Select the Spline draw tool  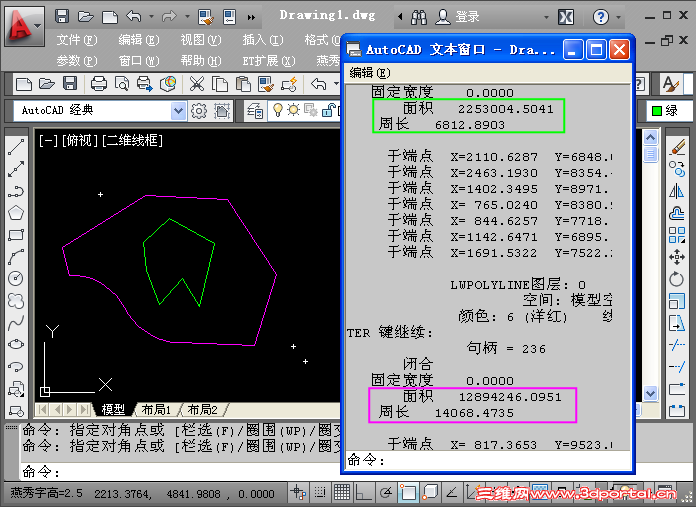point(16,322)
